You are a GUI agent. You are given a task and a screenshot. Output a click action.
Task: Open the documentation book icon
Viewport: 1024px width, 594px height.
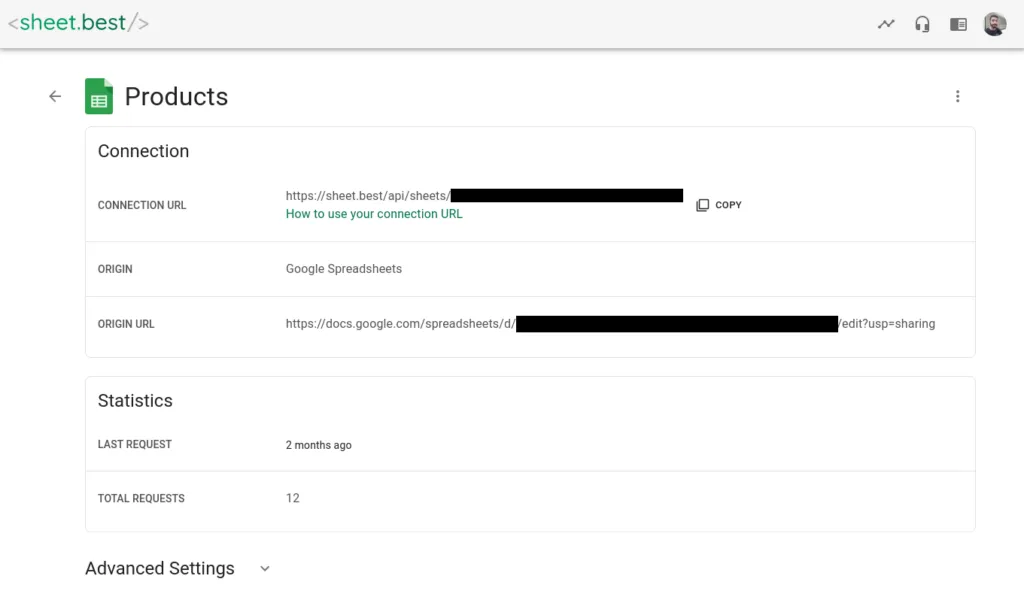click(958, 24)
